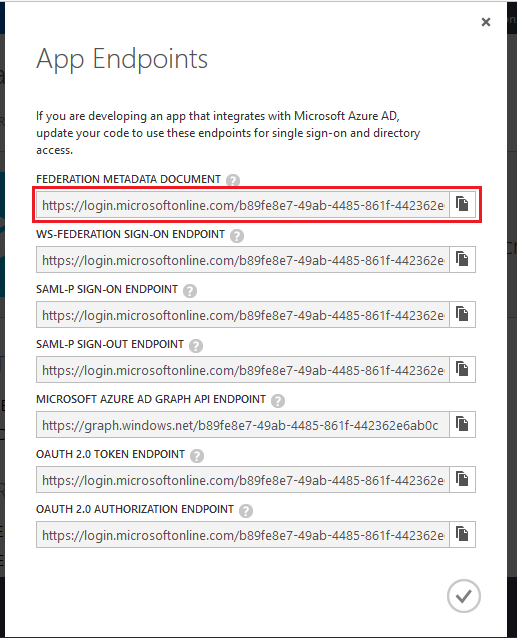Click the SAML-P SIGN-OUT ENDPOINT label
This screenshot has width=518, height=638.
coord(110,344)
